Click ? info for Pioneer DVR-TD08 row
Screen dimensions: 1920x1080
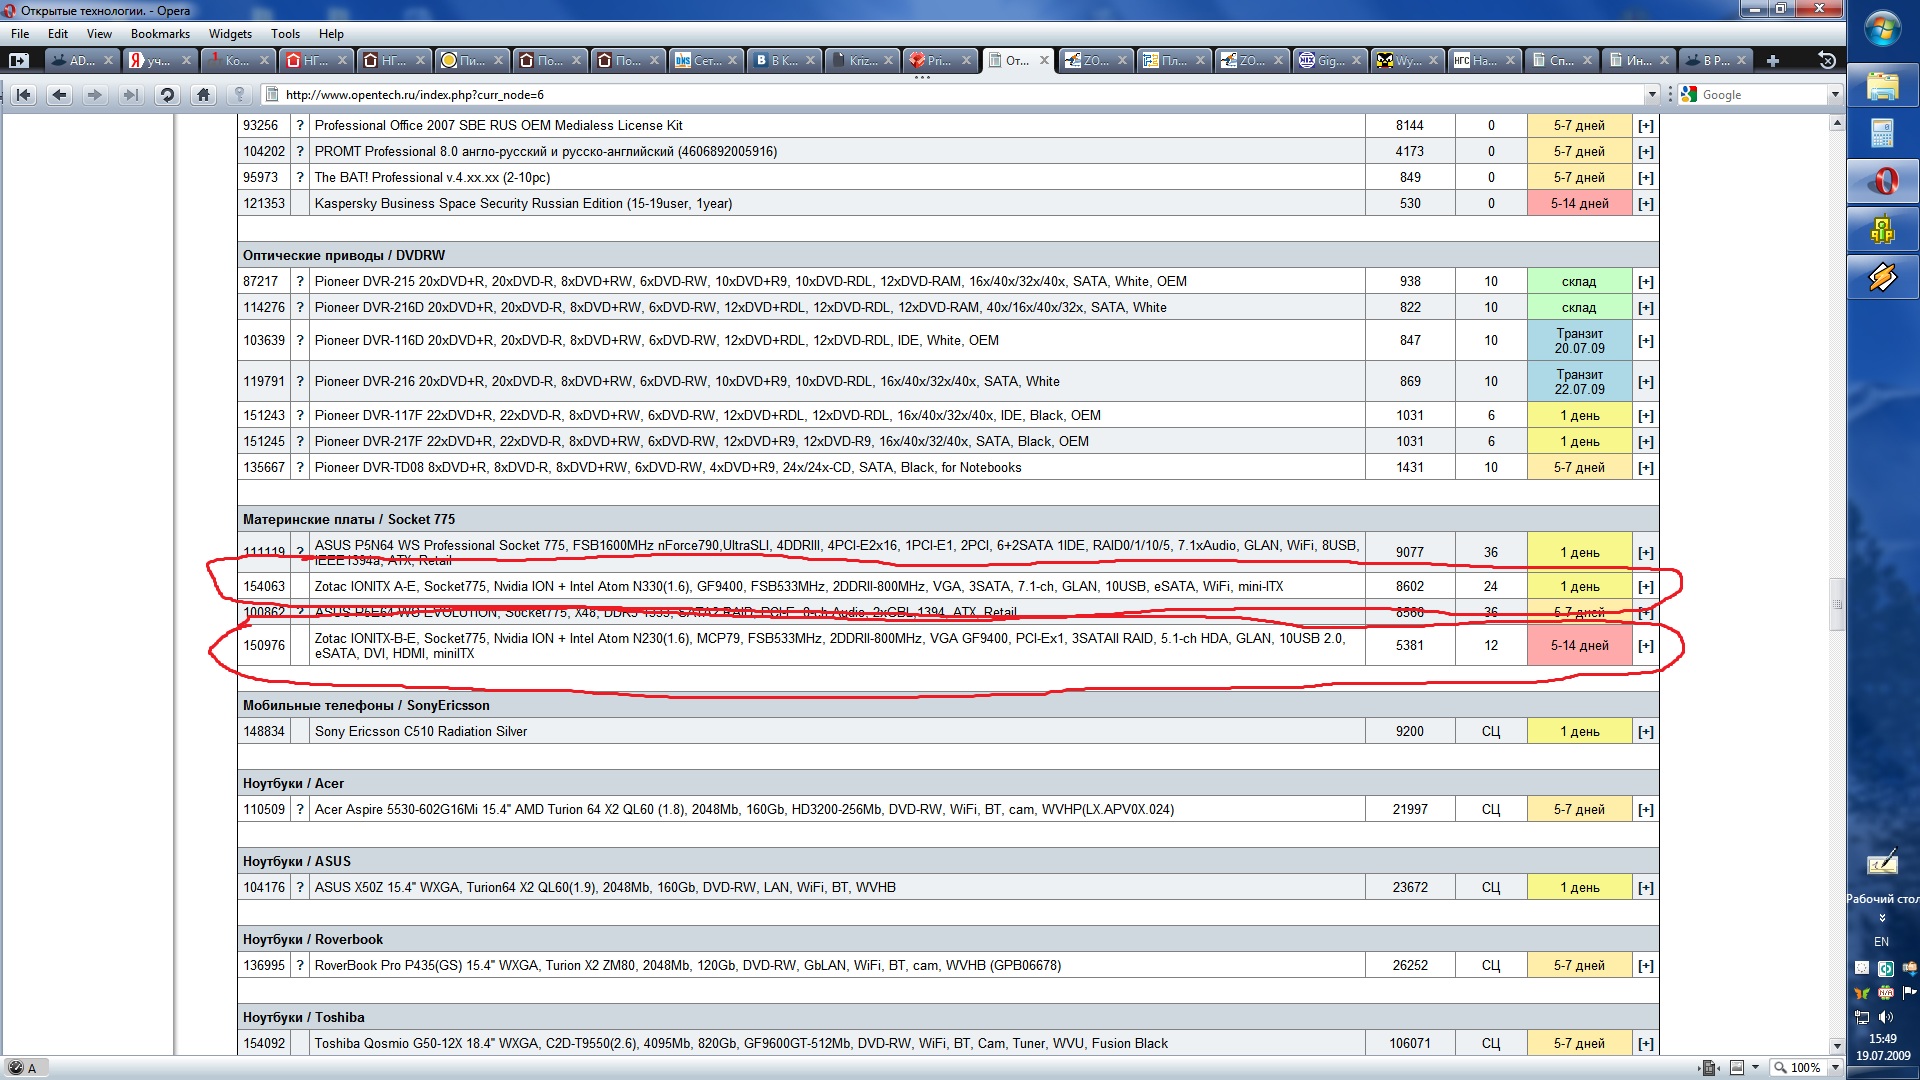pyautogui.click(x=300, y=468)
